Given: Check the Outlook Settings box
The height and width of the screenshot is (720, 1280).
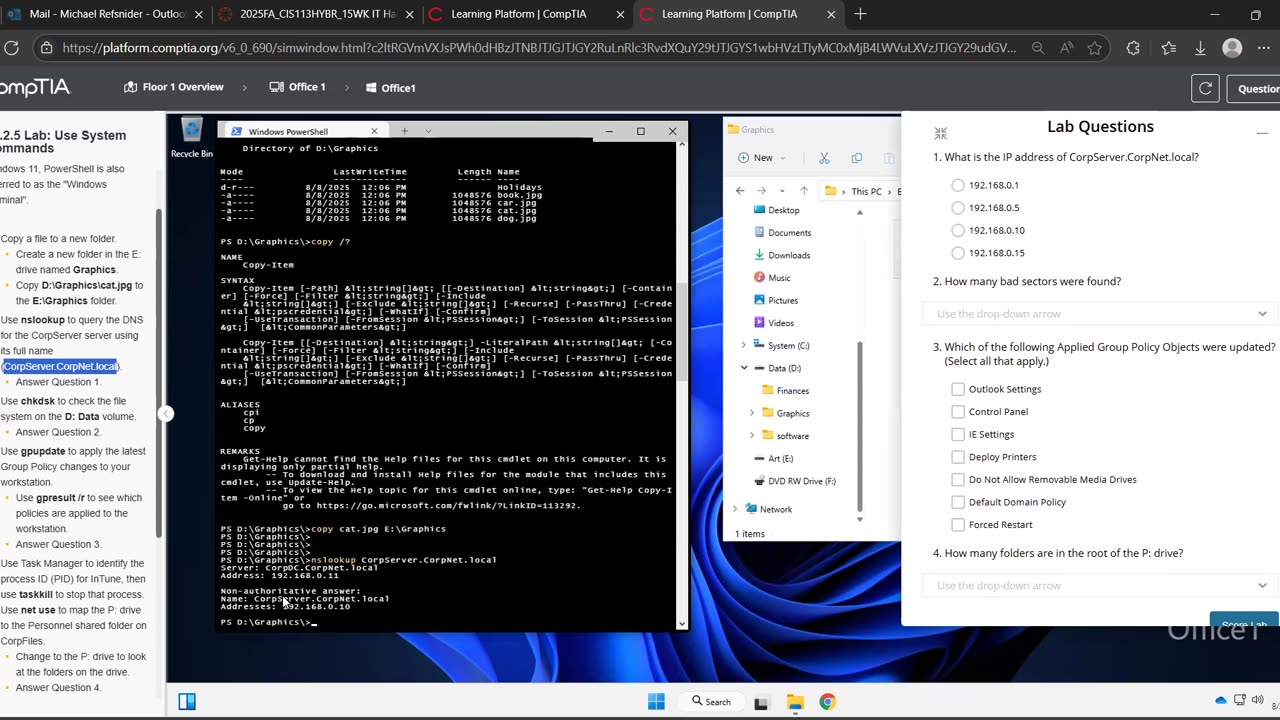Looking at the screenshot, I should coord(958,389).
